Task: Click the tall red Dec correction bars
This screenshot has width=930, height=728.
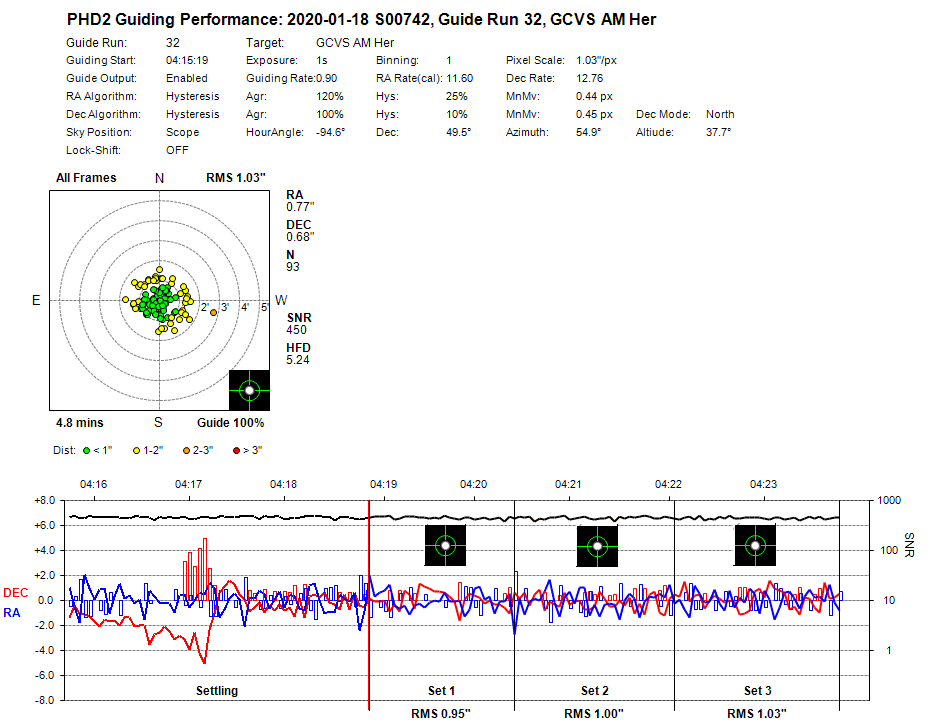Action: pos(198,570)
